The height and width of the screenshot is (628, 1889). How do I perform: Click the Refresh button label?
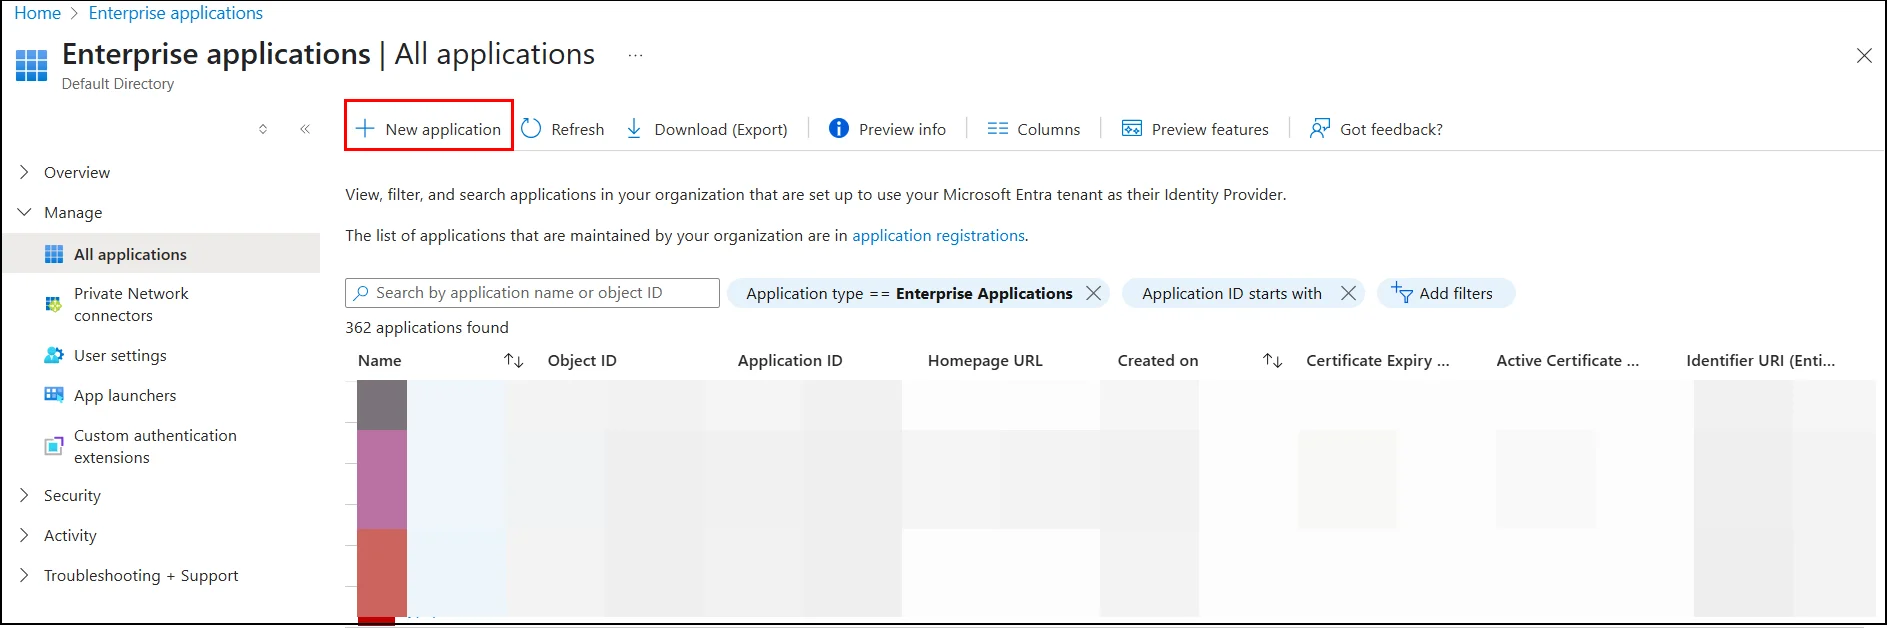click(x=578, y=129)
